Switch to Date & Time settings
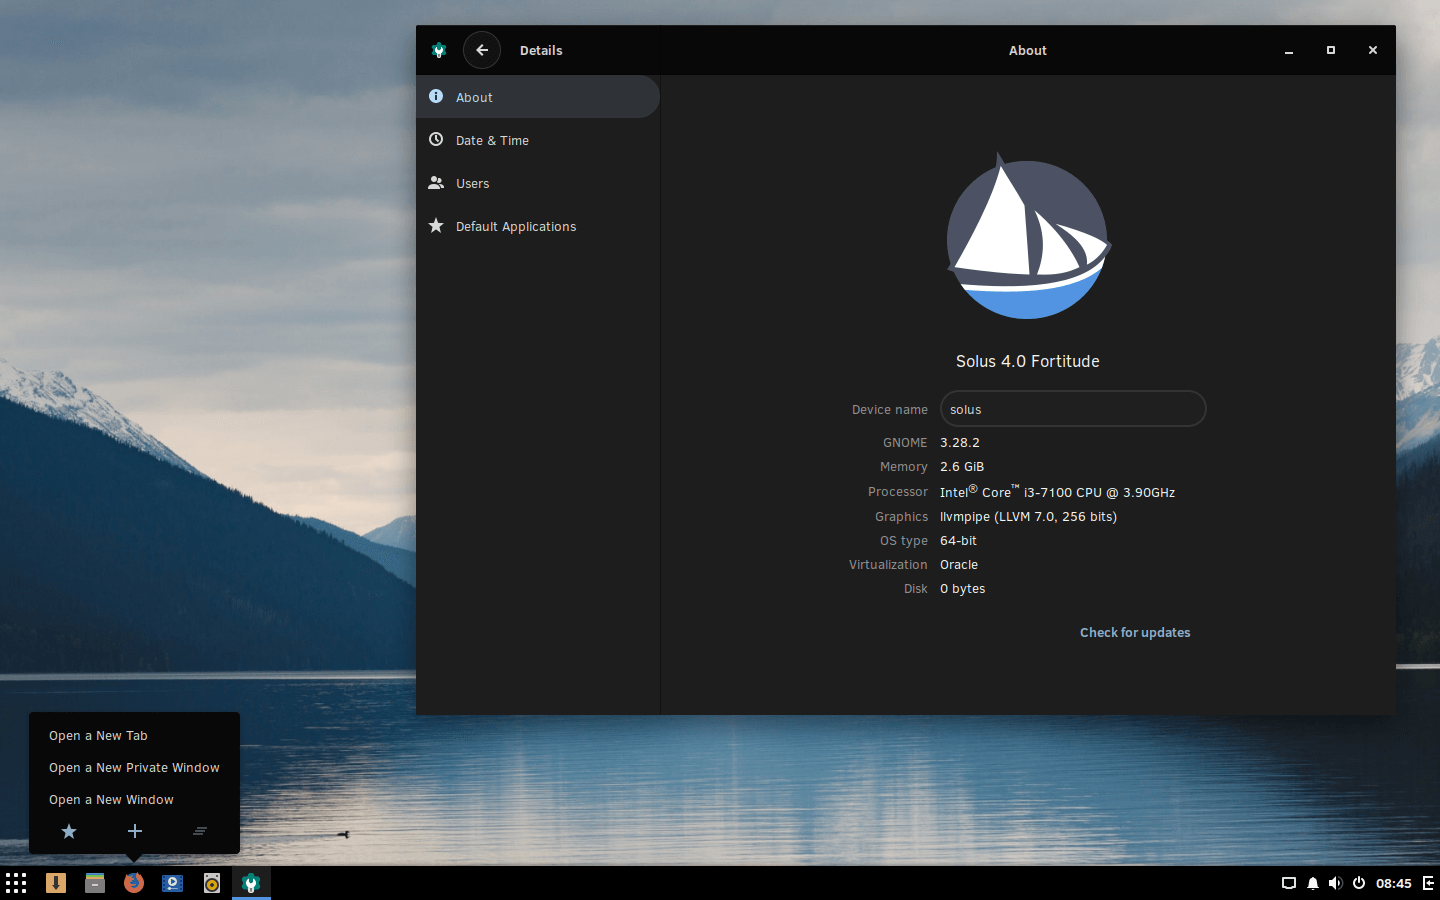This screenshot has height=900, width=1440. pos(538,140)
